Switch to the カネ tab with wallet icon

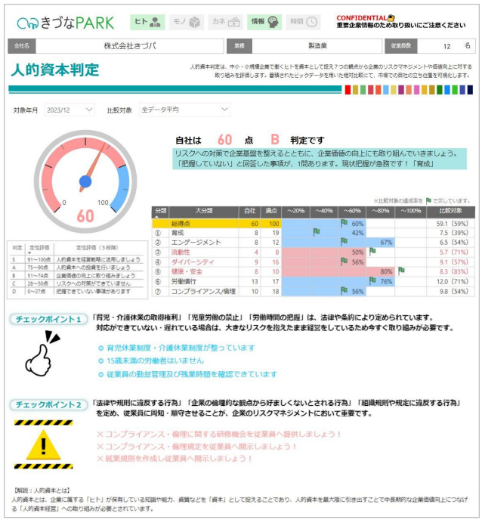point(225,22)
